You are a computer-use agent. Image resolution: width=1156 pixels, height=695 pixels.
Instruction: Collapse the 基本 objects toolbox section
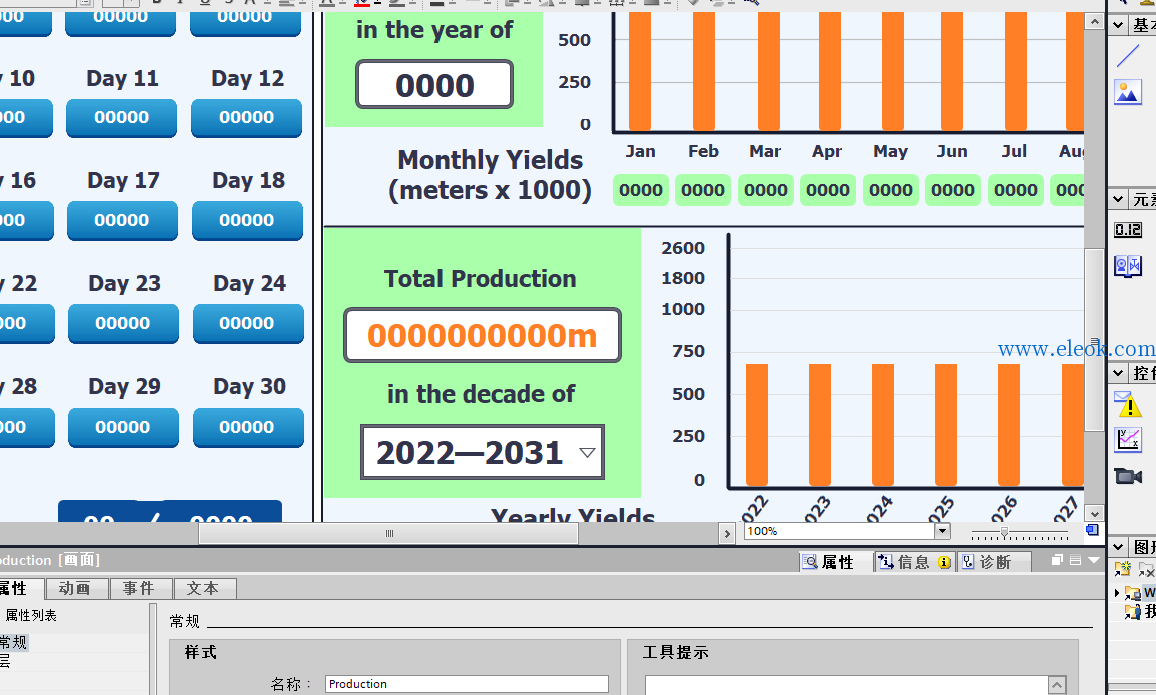1118,25
